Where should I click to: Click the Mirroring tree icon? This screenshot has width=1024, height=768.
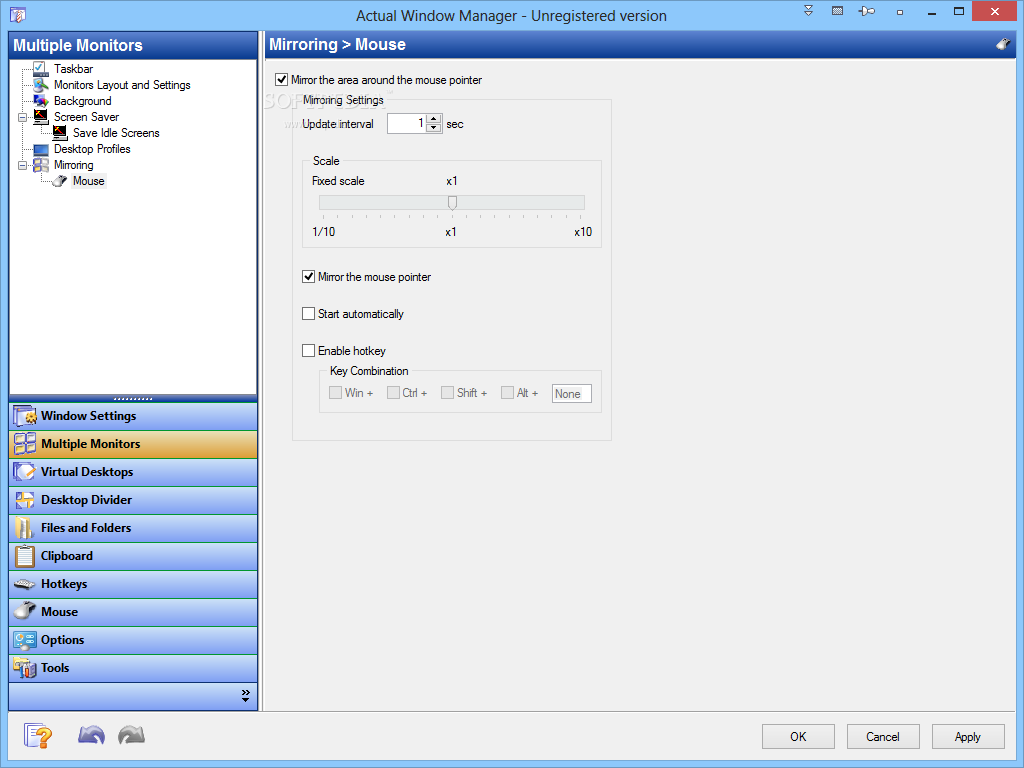point(40,165)
